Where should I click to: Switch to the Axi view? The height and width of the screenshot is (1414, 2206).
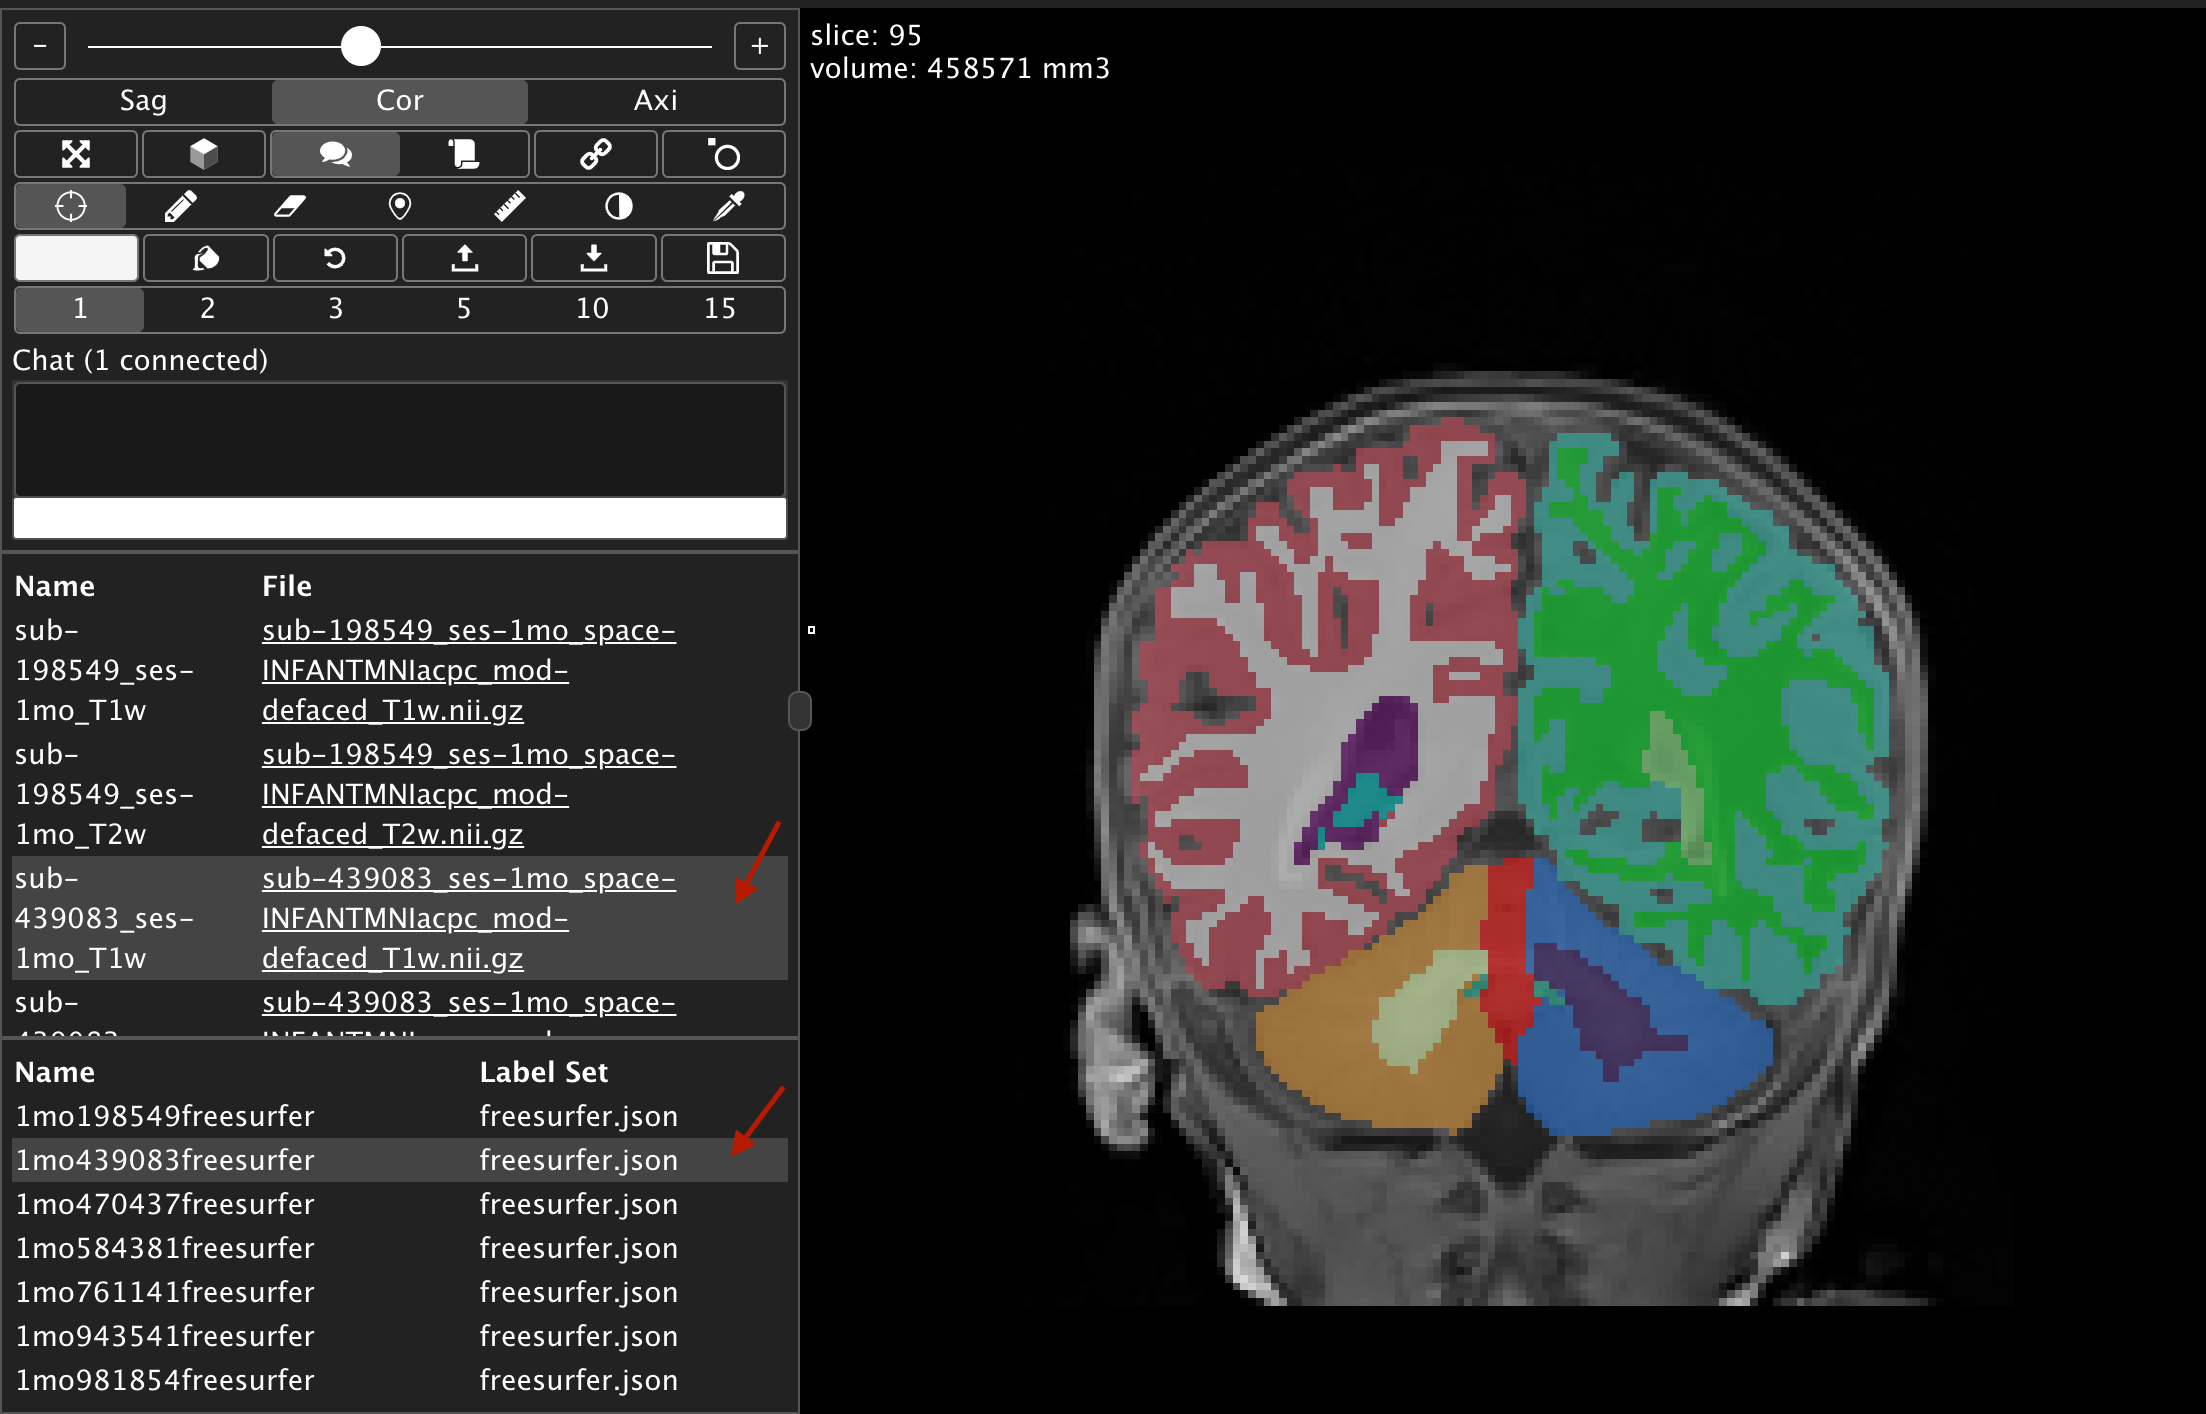pyautogui.click(x=656, y=101)
